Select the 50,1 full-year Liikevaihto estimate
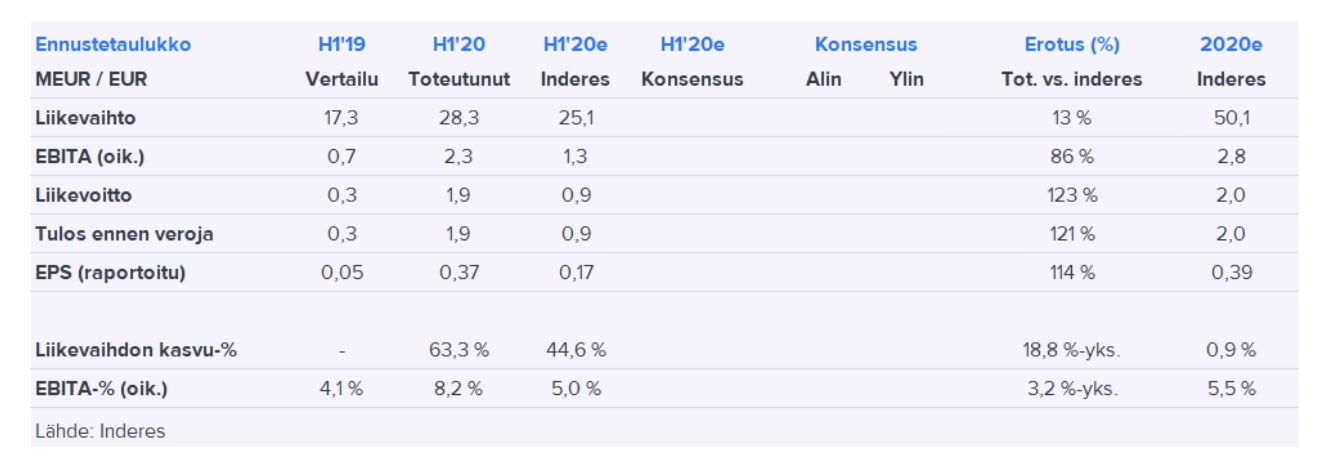 click(x=1231, y=118)
